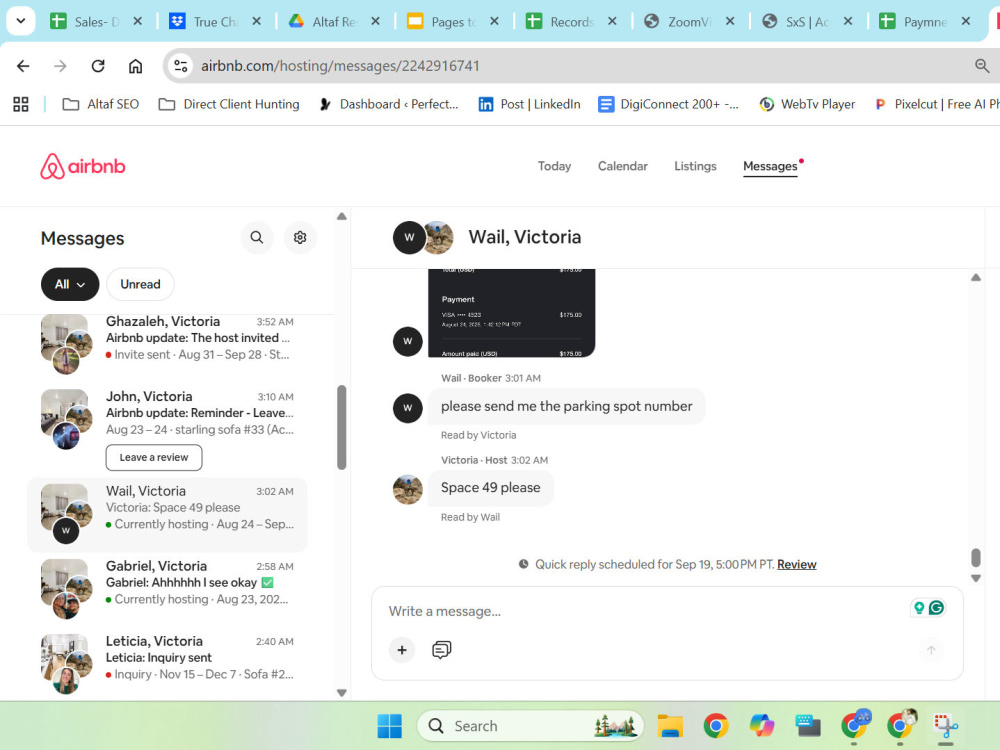Close the True Ch tab
The image size is (1000, 750).
click(256, 21)
